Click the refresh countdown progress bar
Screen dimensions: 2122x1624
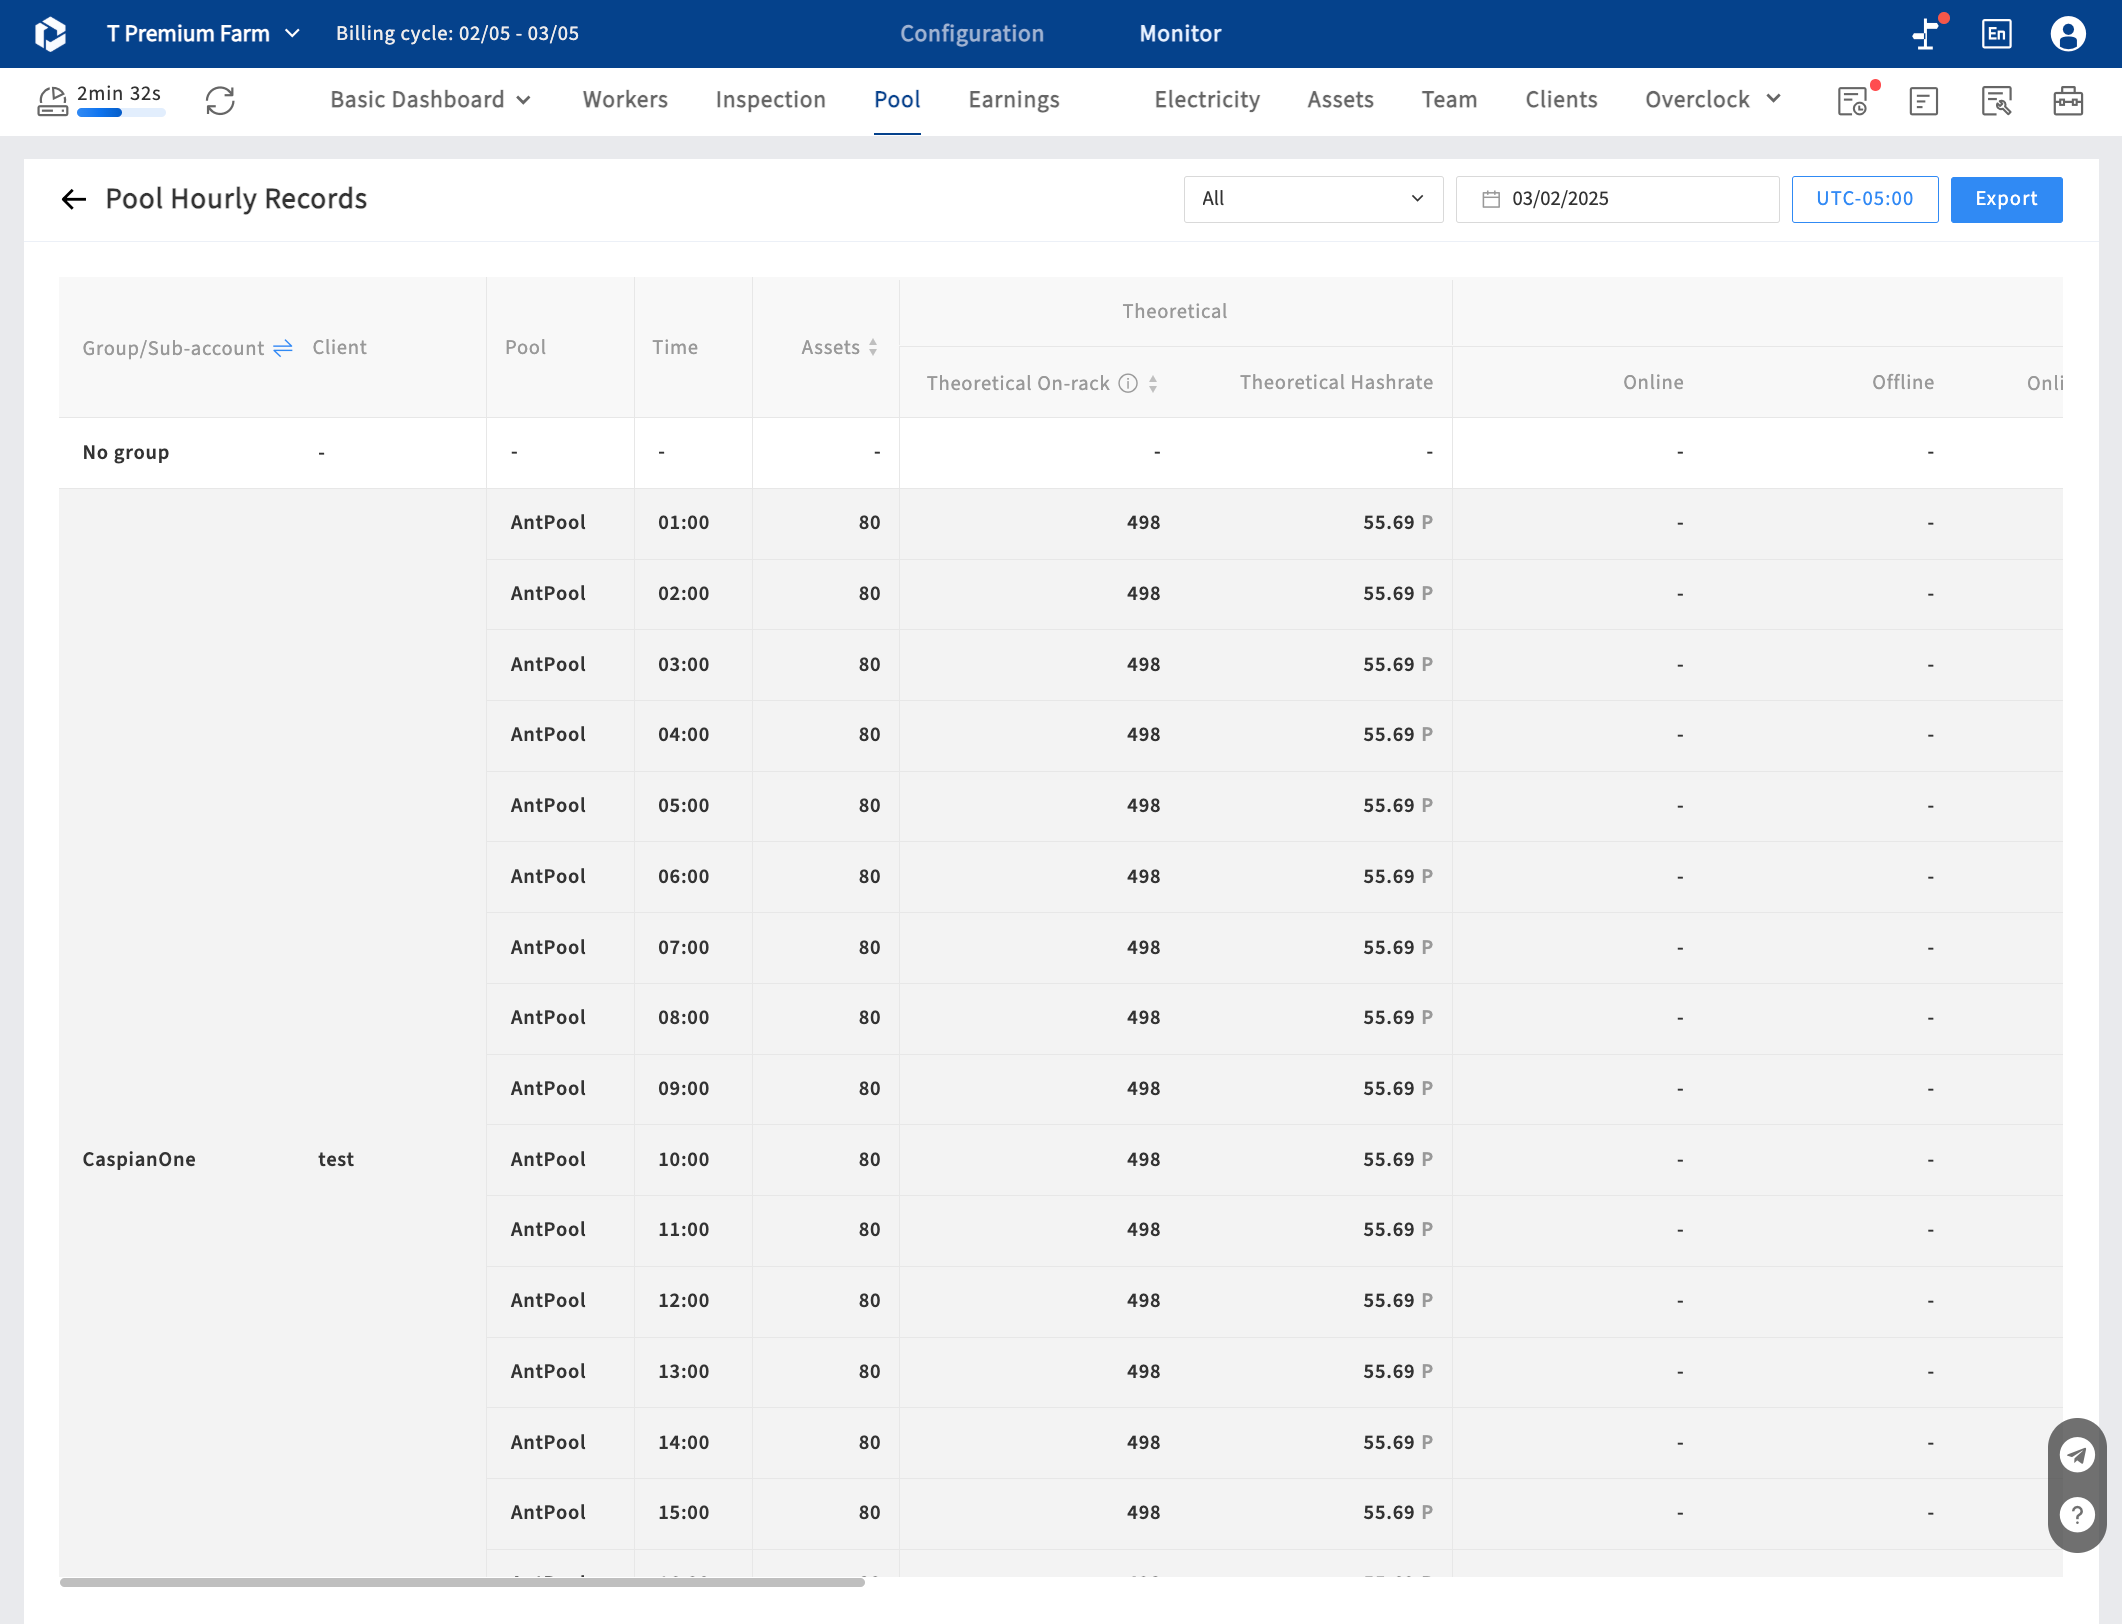pos(121,113)
